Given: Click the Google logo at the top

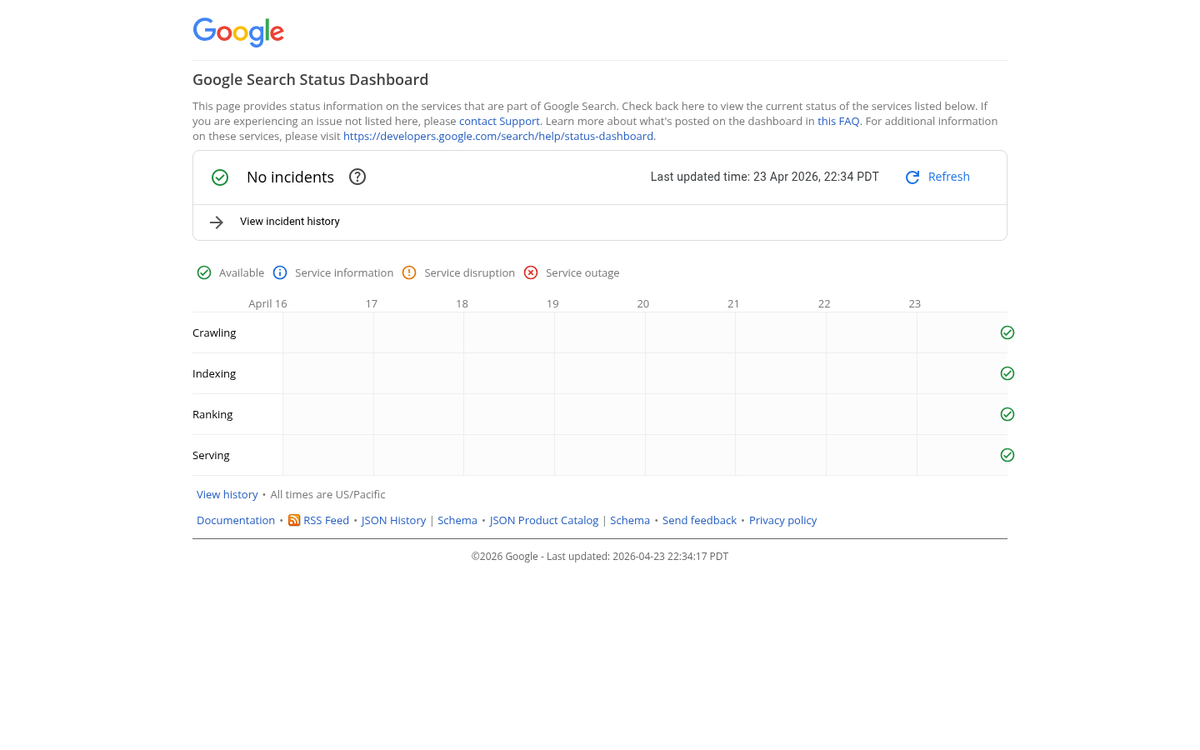Looking at the screenshot, I should coord(238,32).
